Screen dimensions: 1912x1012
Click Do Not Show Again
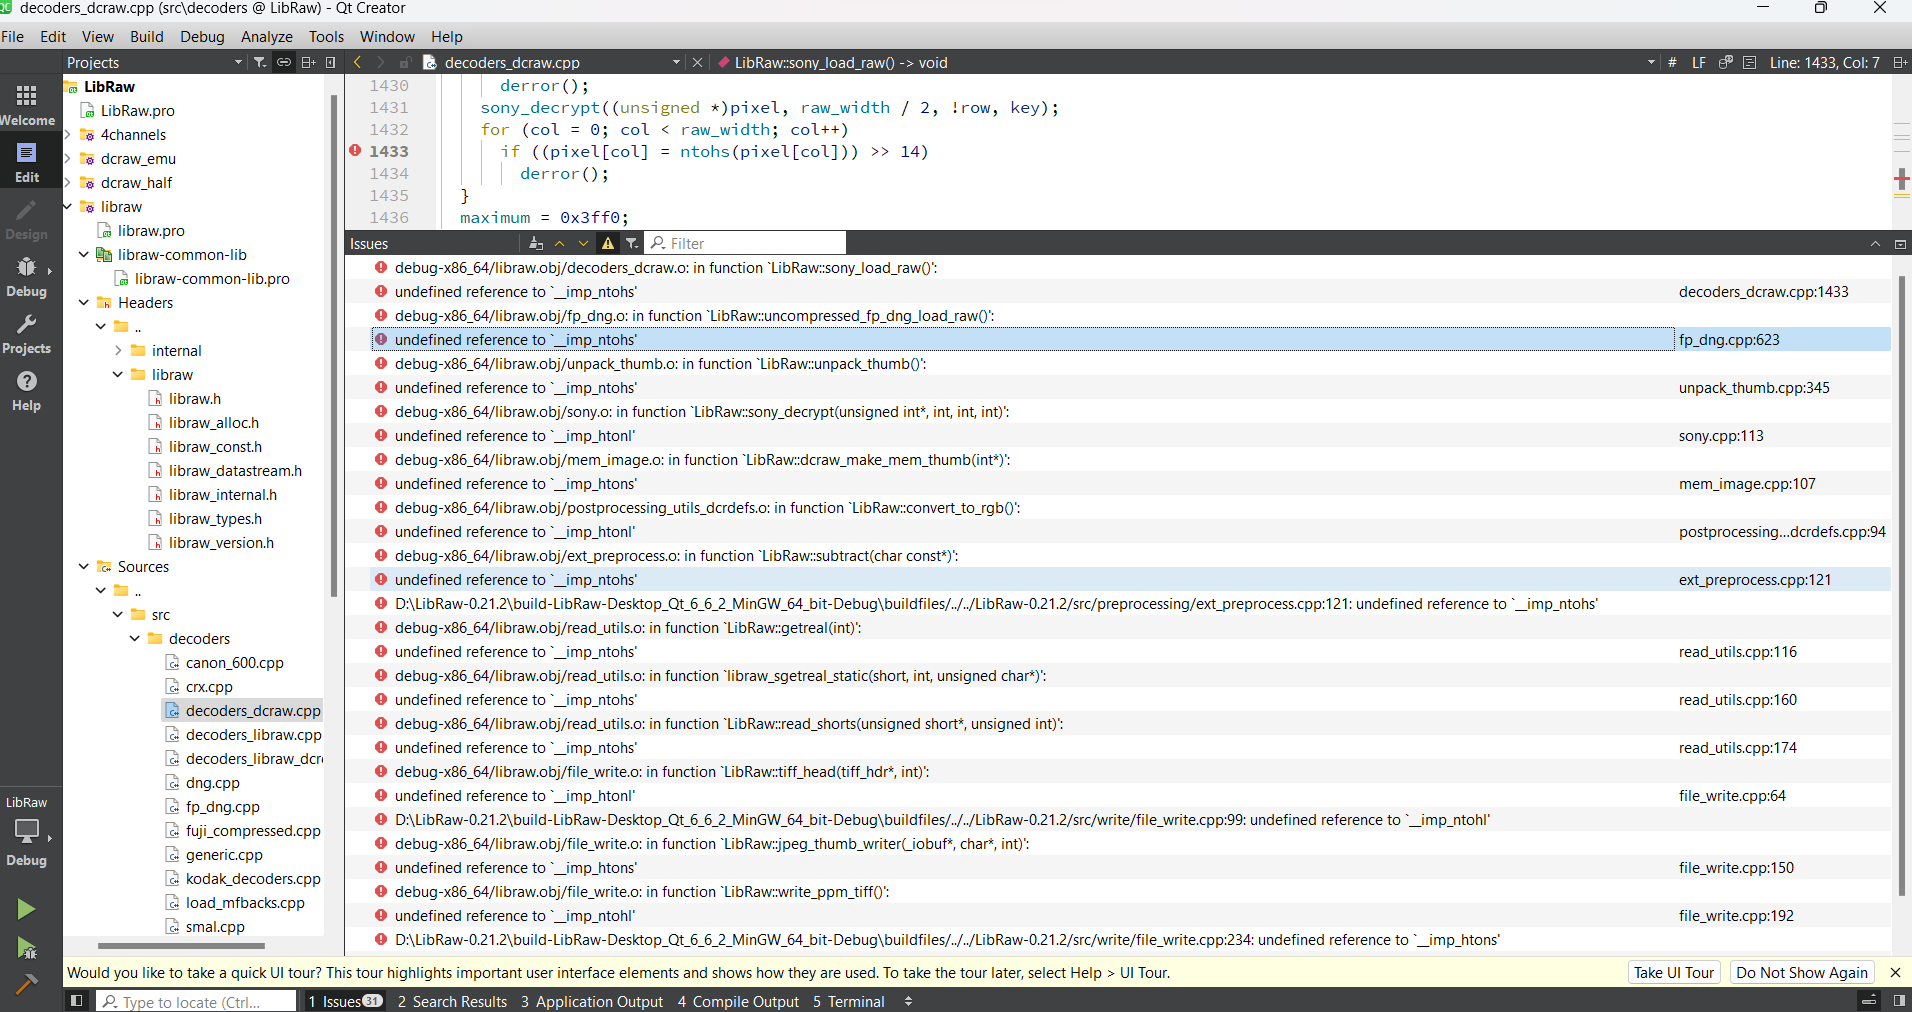coord(1801,972)
